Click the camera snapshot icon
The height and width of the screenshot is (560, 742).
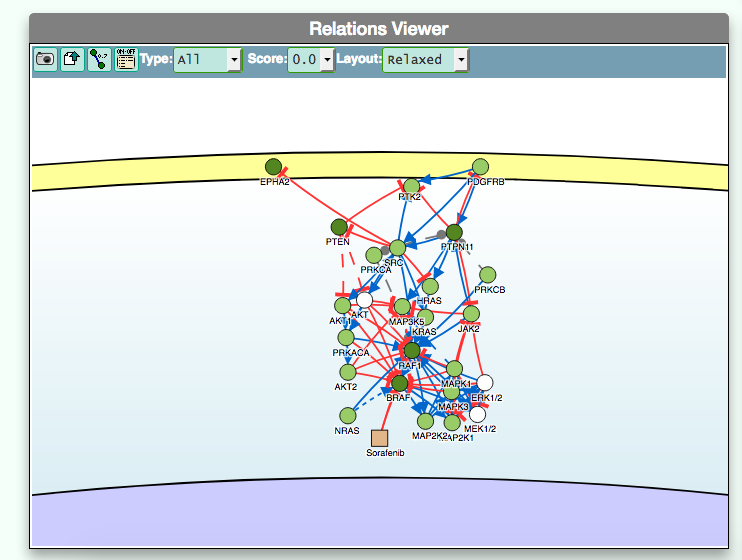pos(46,60)
